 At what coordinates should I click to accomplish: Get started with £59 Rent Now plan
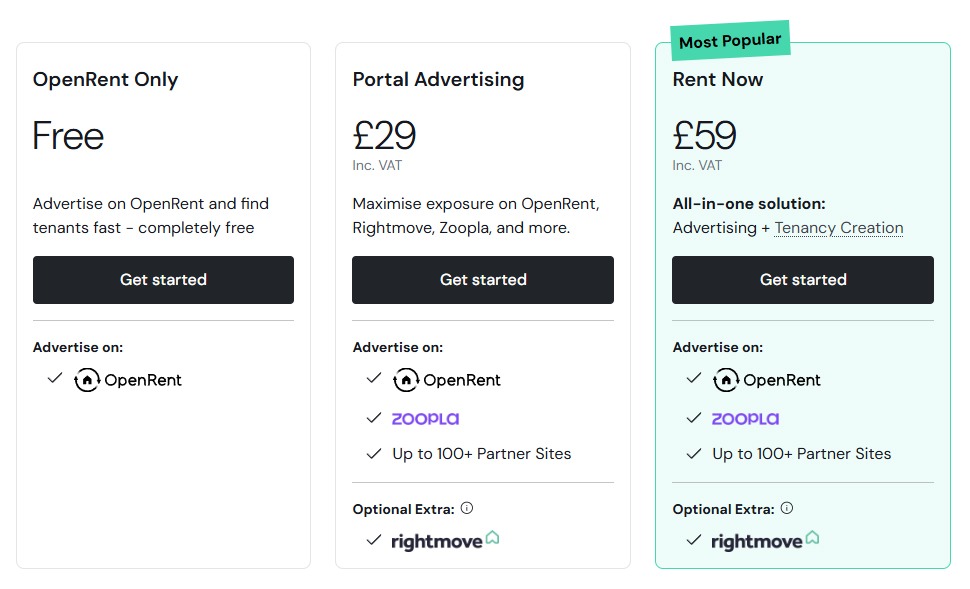pyautogui.click(x=803, y=280)
